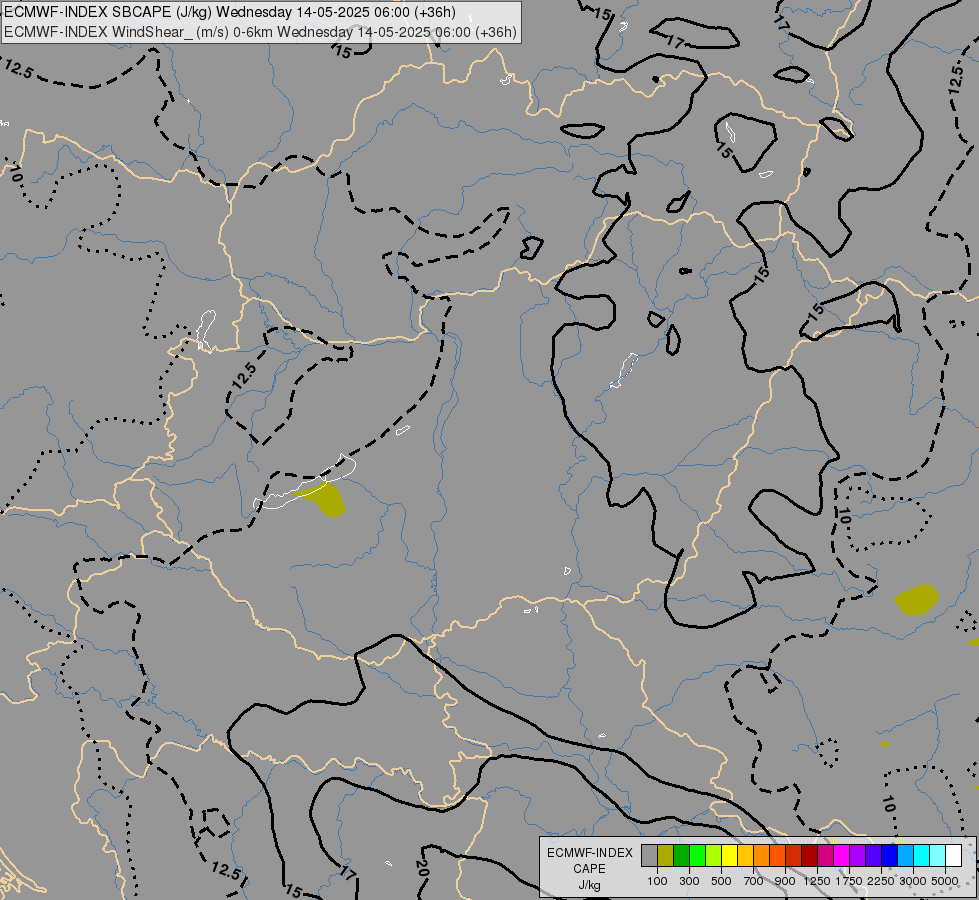This screenshot has height=900, width=979.
Task: Click the SBCAPE title line at top
Action: click(230, 12)
